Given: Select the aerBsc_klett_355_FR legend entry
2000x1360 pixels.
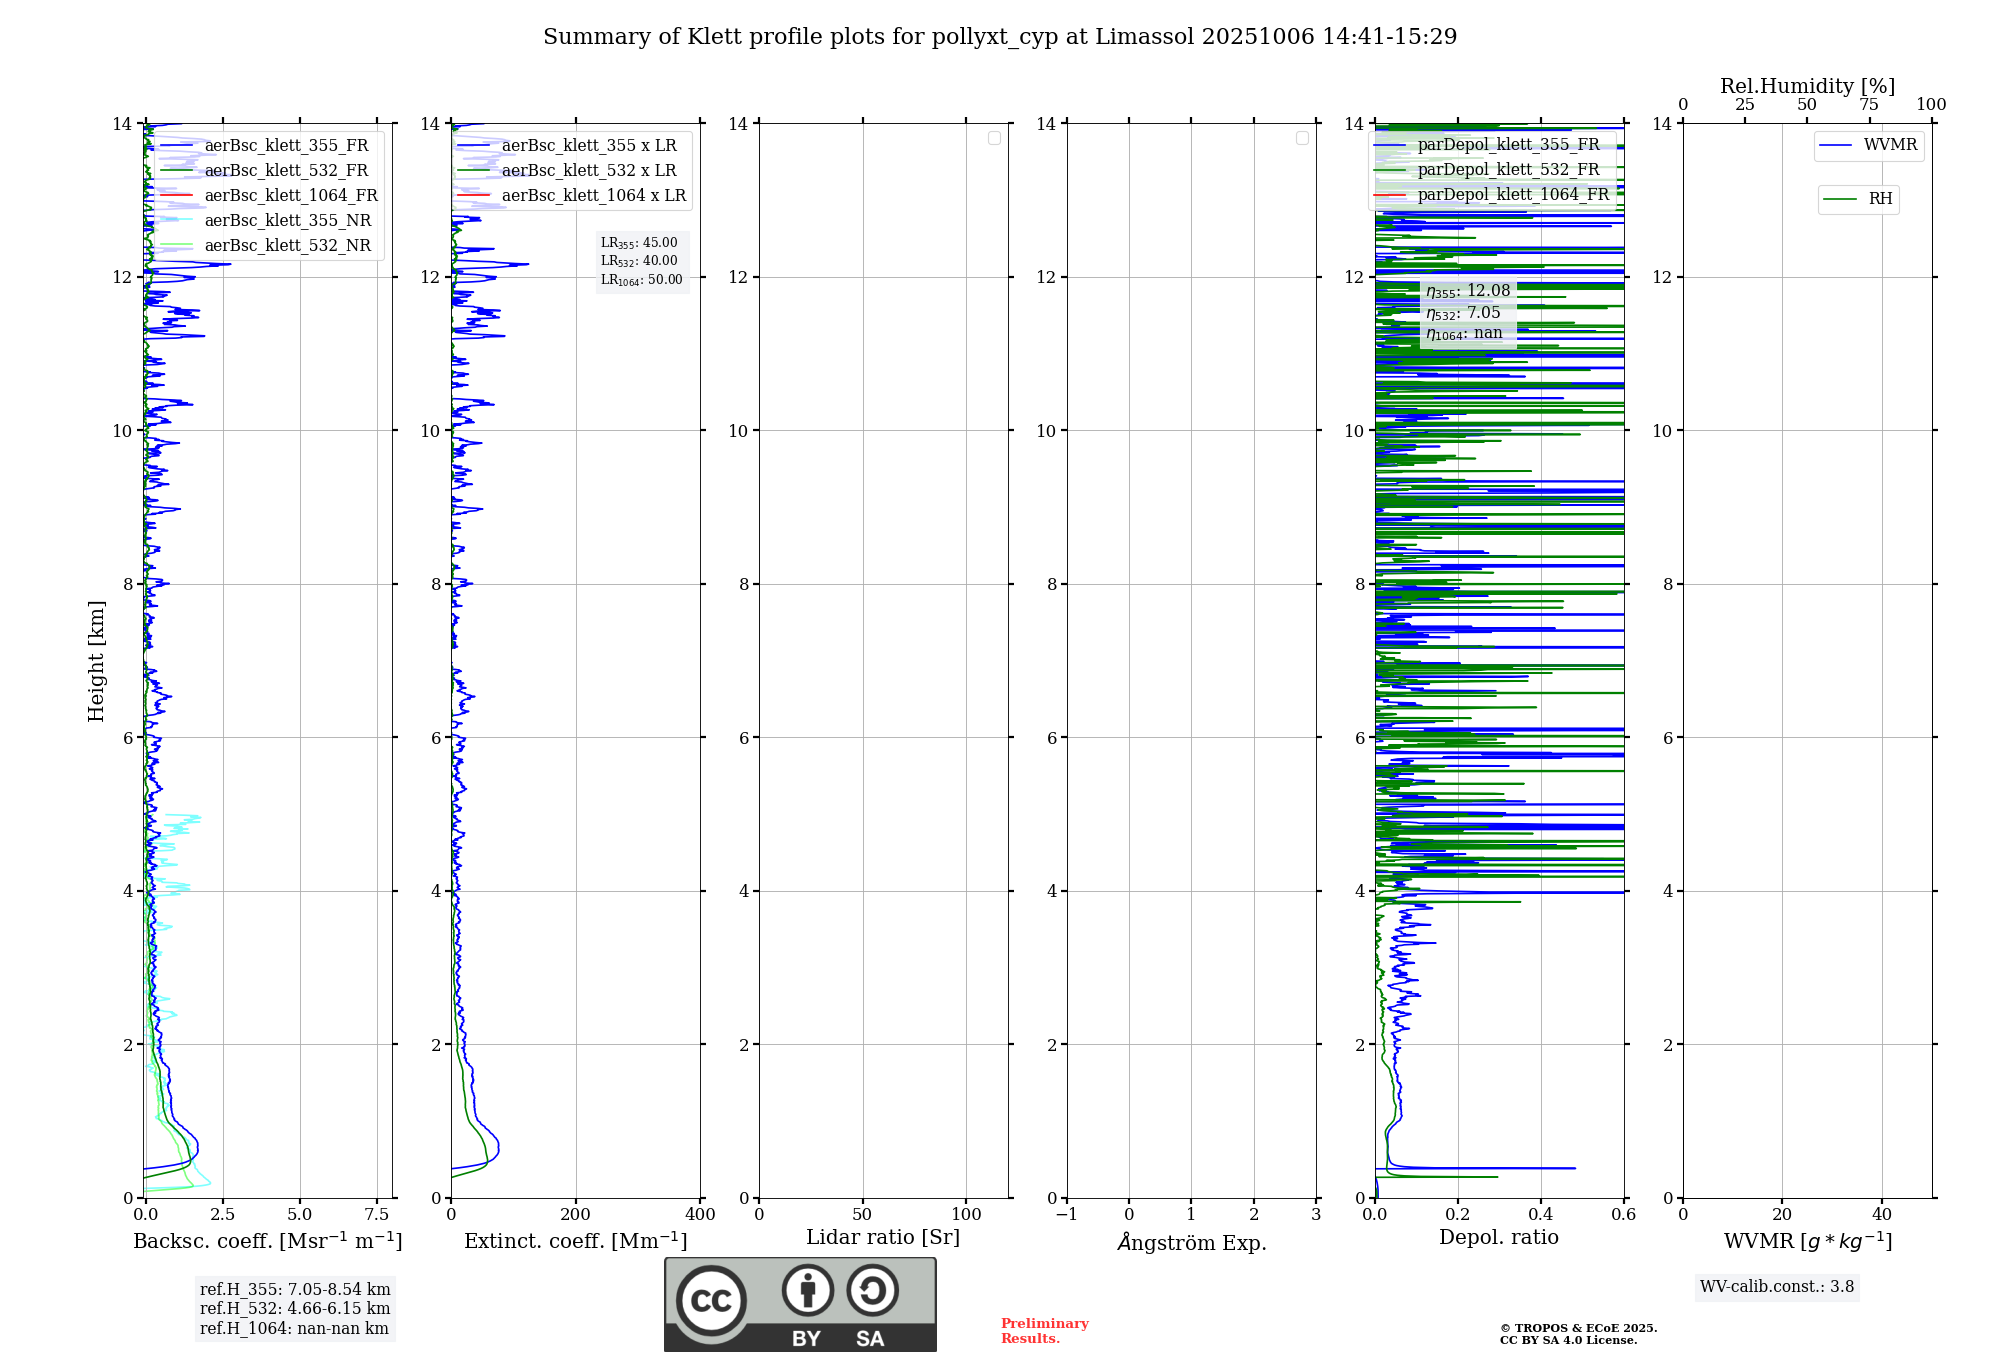Looking at the screenshot, I should click(286, 146).
